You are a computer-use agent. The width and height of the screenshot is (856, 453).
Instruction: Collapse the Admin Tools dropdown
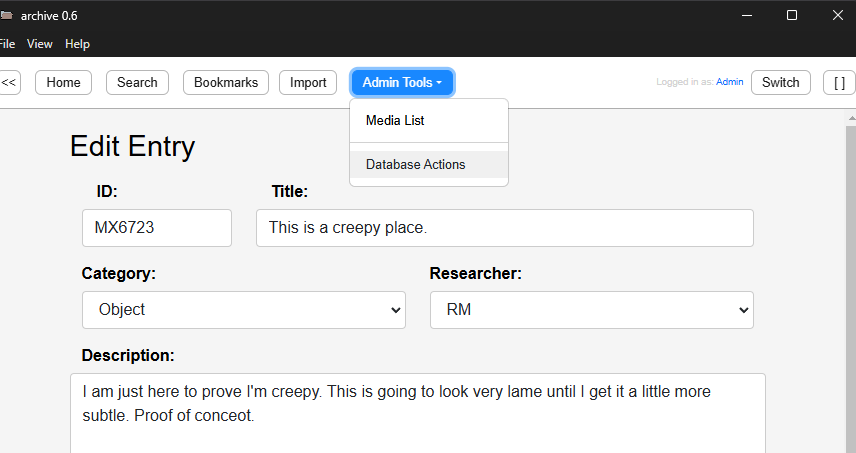click(x=402, y=82)
